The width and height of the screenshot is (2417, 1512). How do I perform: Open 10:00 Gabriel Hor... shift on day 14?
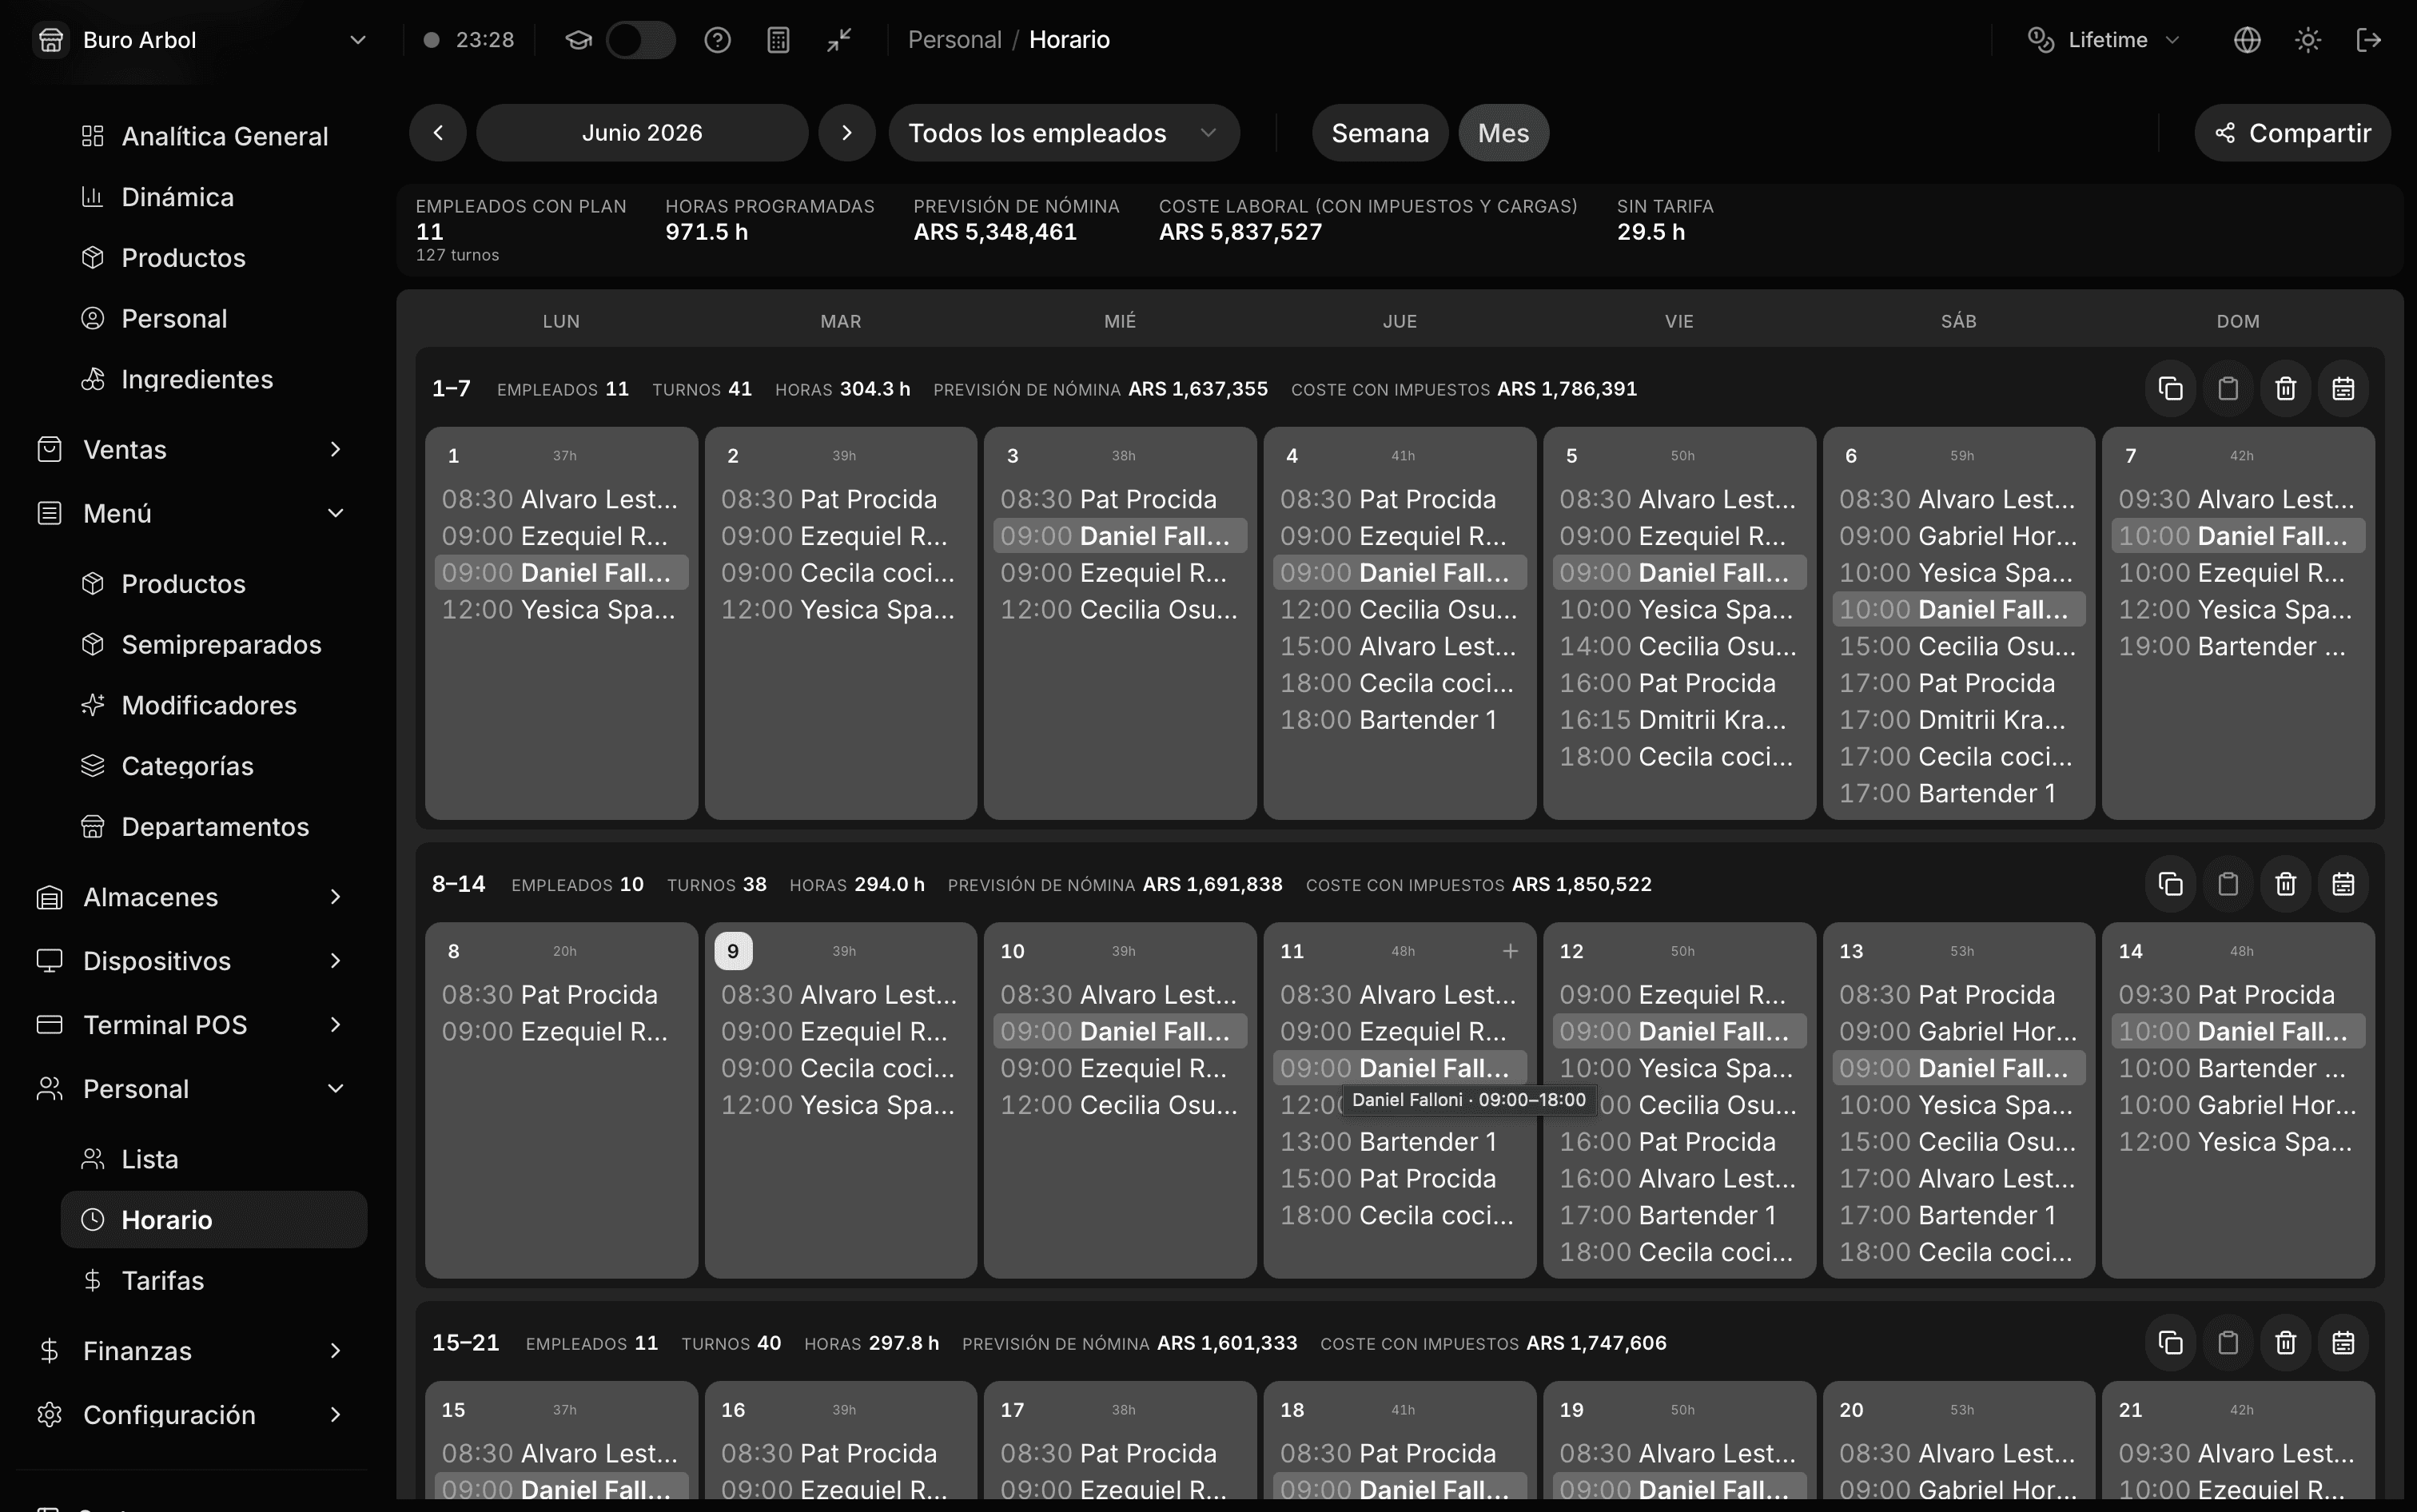pyautogui.click(x=2238, y=1105)
